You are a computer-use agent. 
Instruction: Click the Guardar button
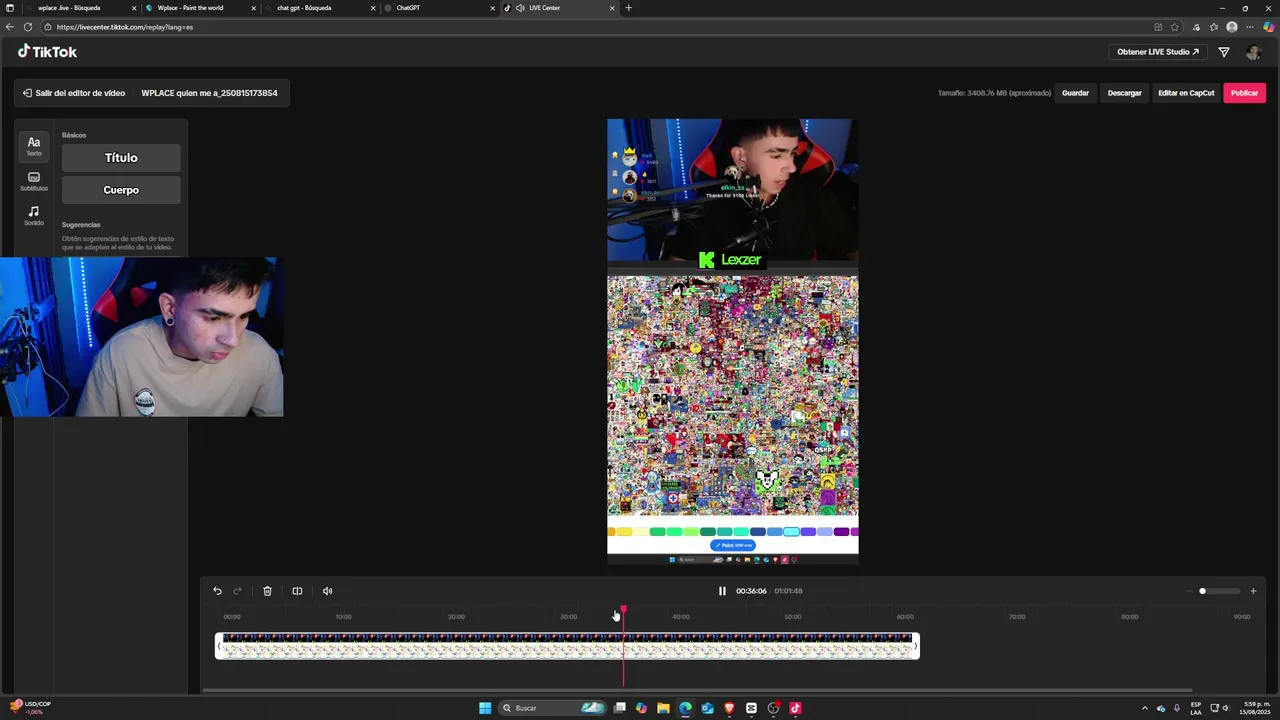(x=1075, y=93)
